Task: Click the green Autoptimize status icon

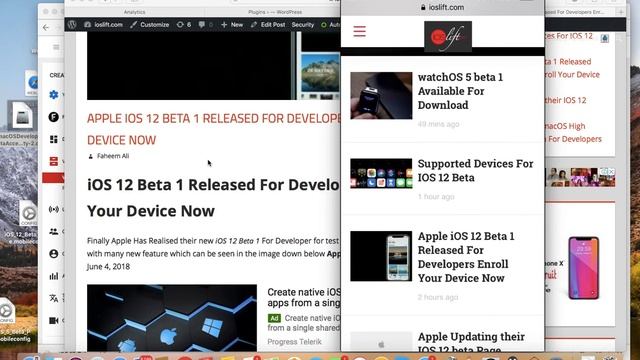Action: tap(324, 25)
